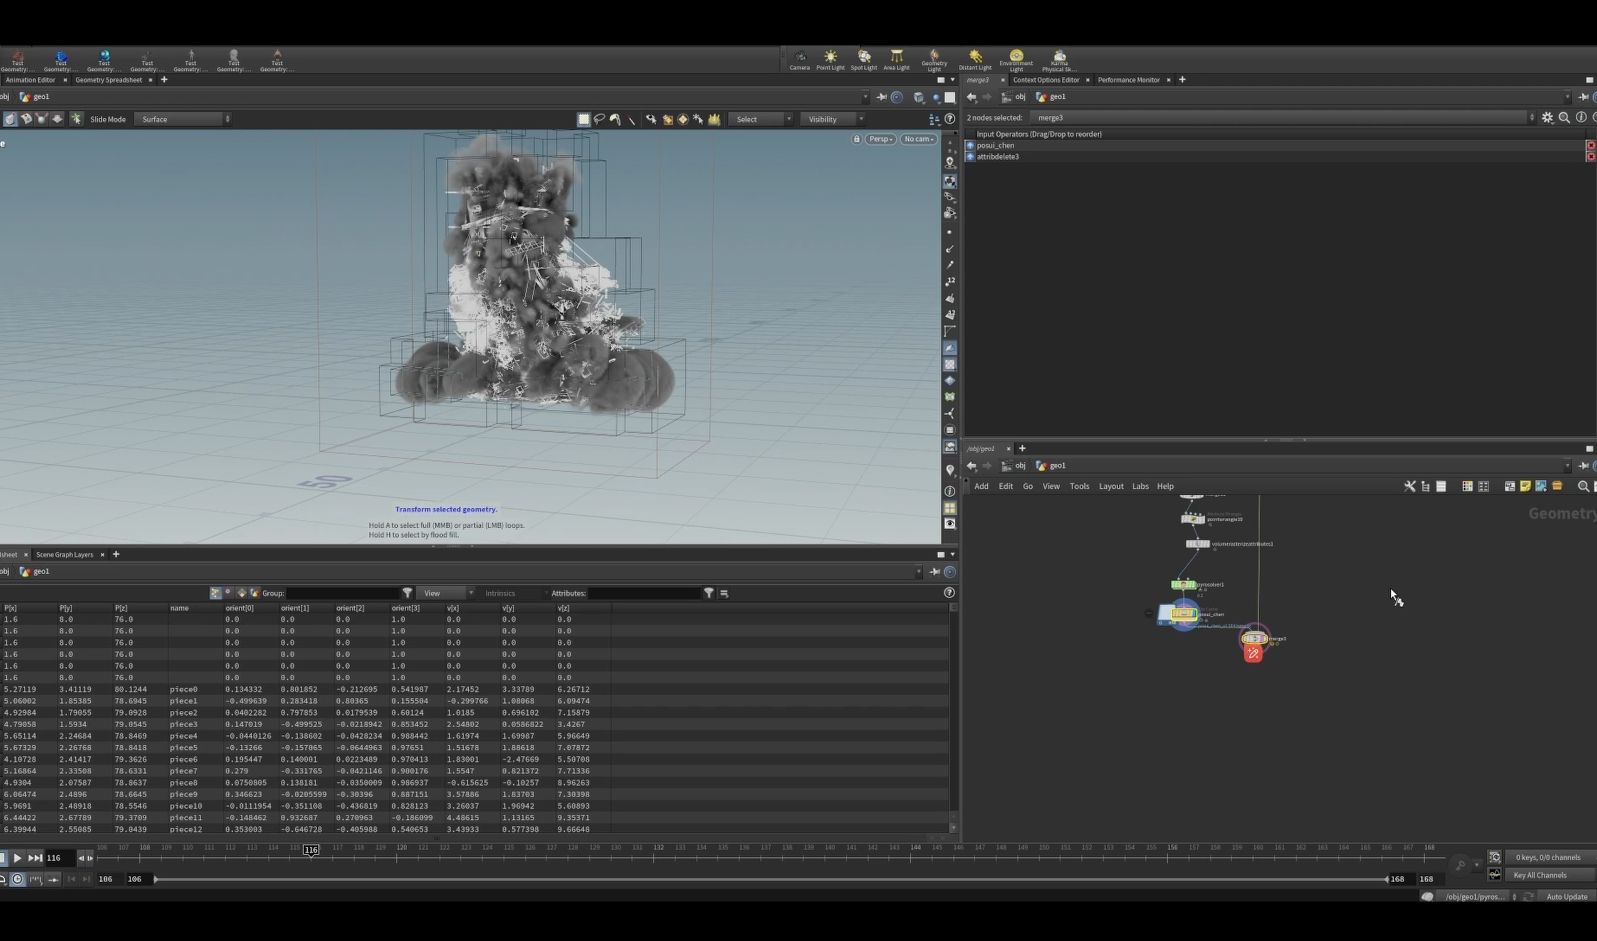Remove attribdelete3 input with red X
This screenshot has height=941, width=1597.
pyautogui.click(x=1590, y=157)
